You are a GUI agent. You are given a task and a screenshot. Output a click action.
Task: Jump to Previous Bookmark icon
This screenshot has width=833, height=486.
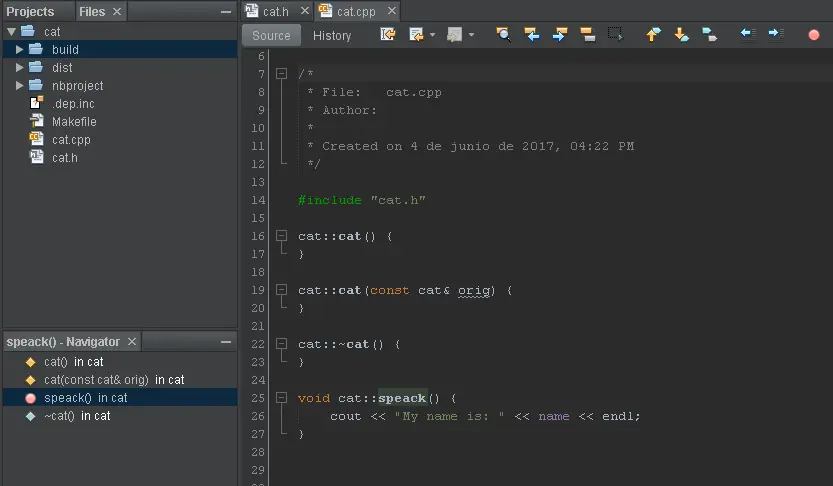pos(653,35)
